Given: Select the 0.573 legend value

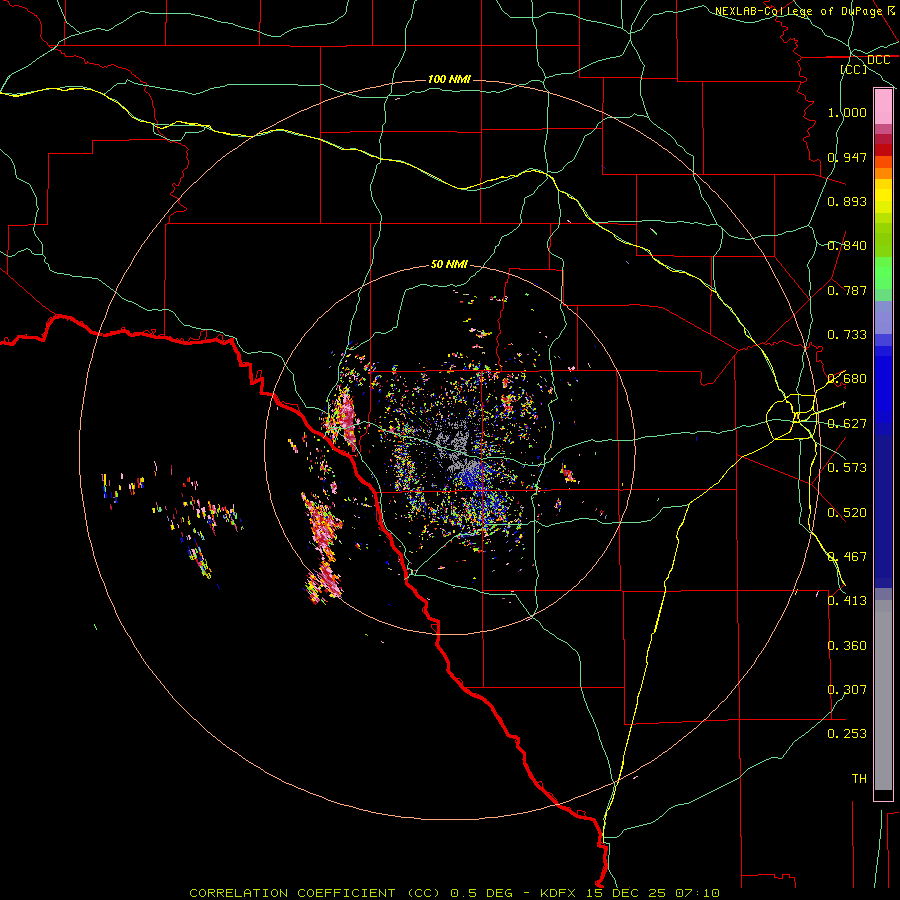Looking at the screenshot, I should pos(847,468).
